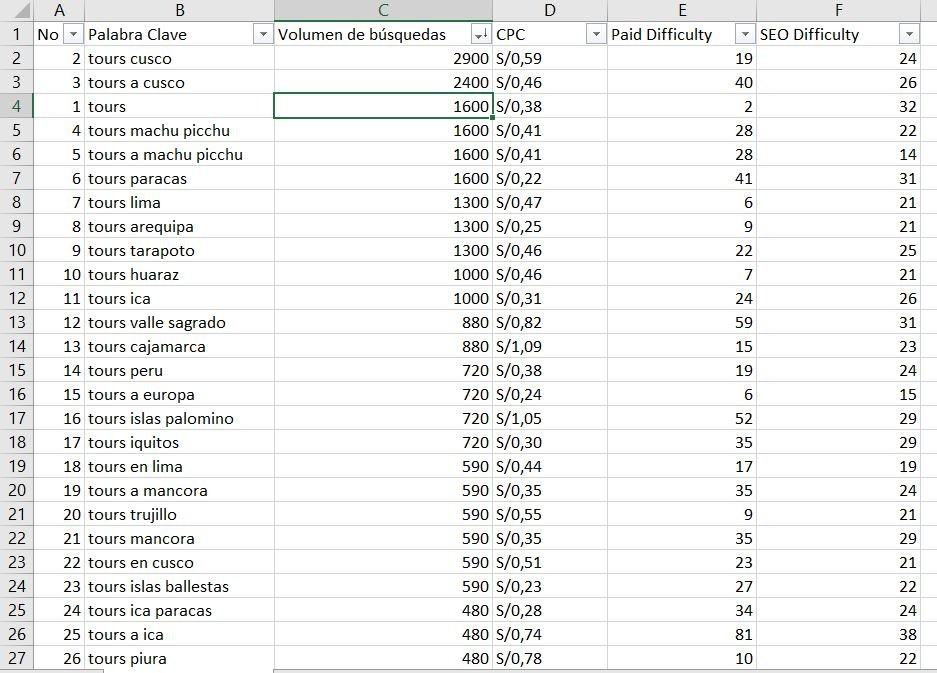Click cell 'tours ica' in row 12

coord(179,298)
